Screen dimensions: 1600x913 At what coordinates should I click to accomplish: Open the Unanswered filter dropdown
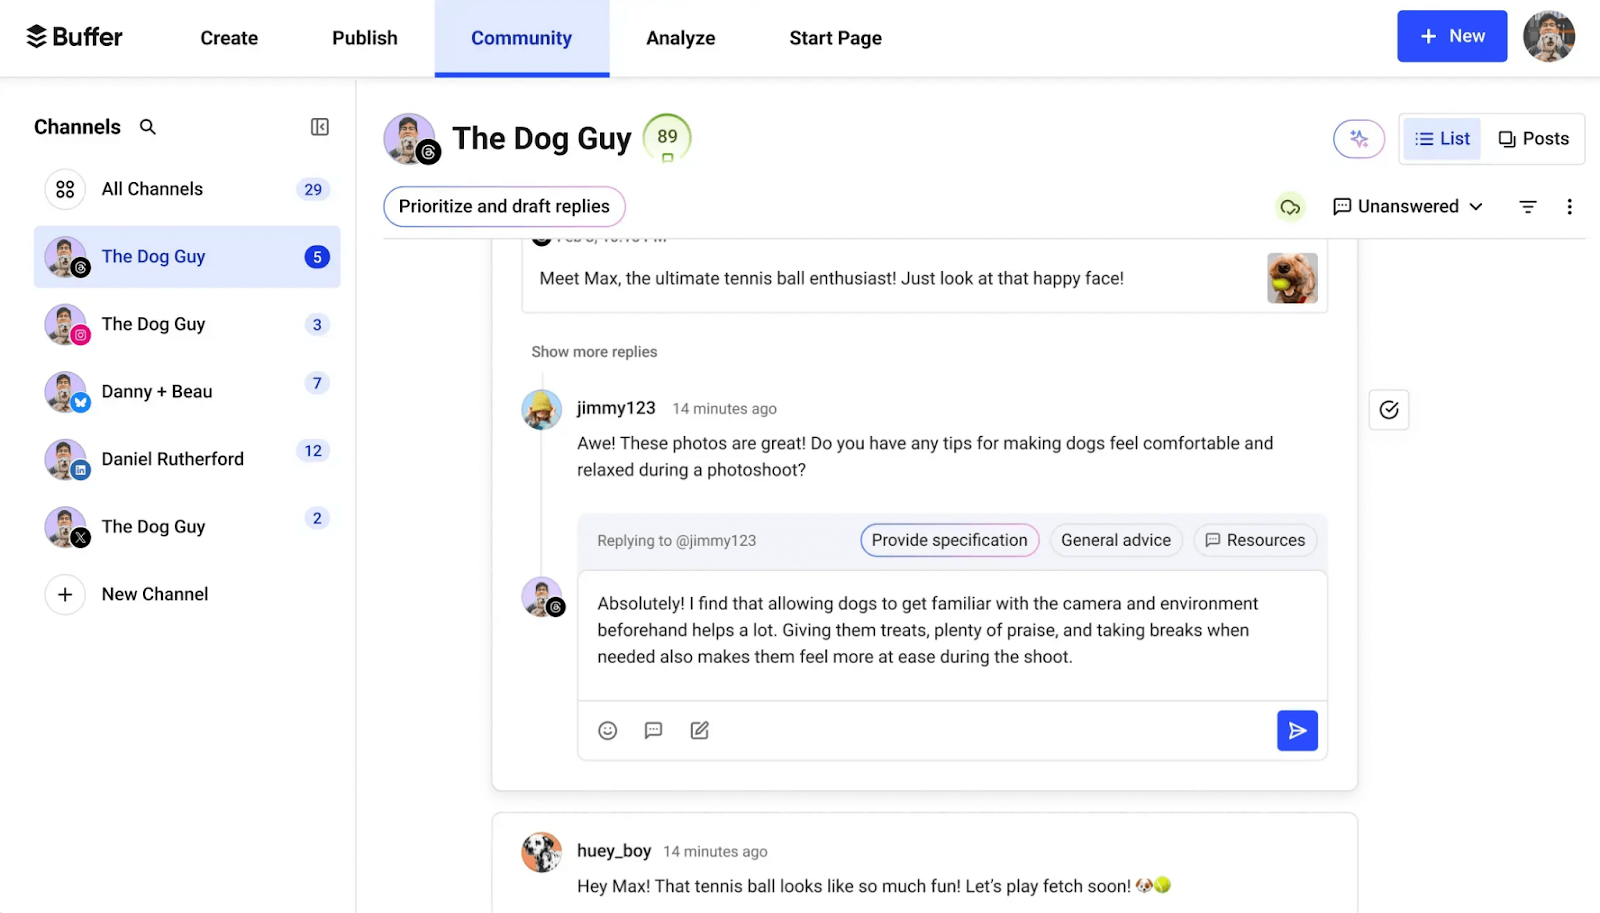[x=1407, y=206]
